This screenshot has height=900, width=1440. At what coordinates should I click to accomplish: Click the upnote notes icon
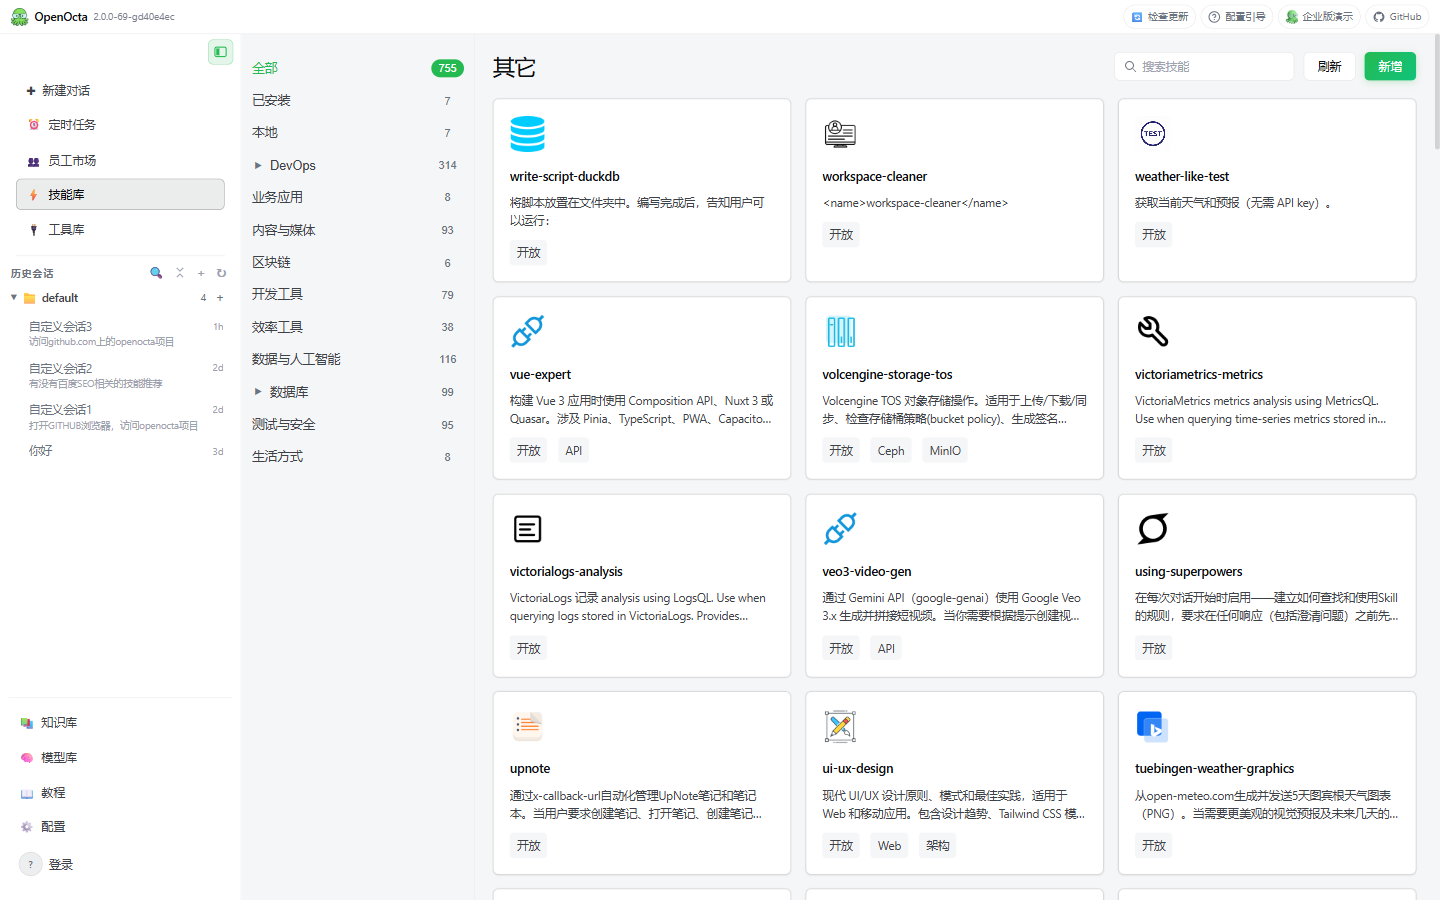(x=527, y=726)
